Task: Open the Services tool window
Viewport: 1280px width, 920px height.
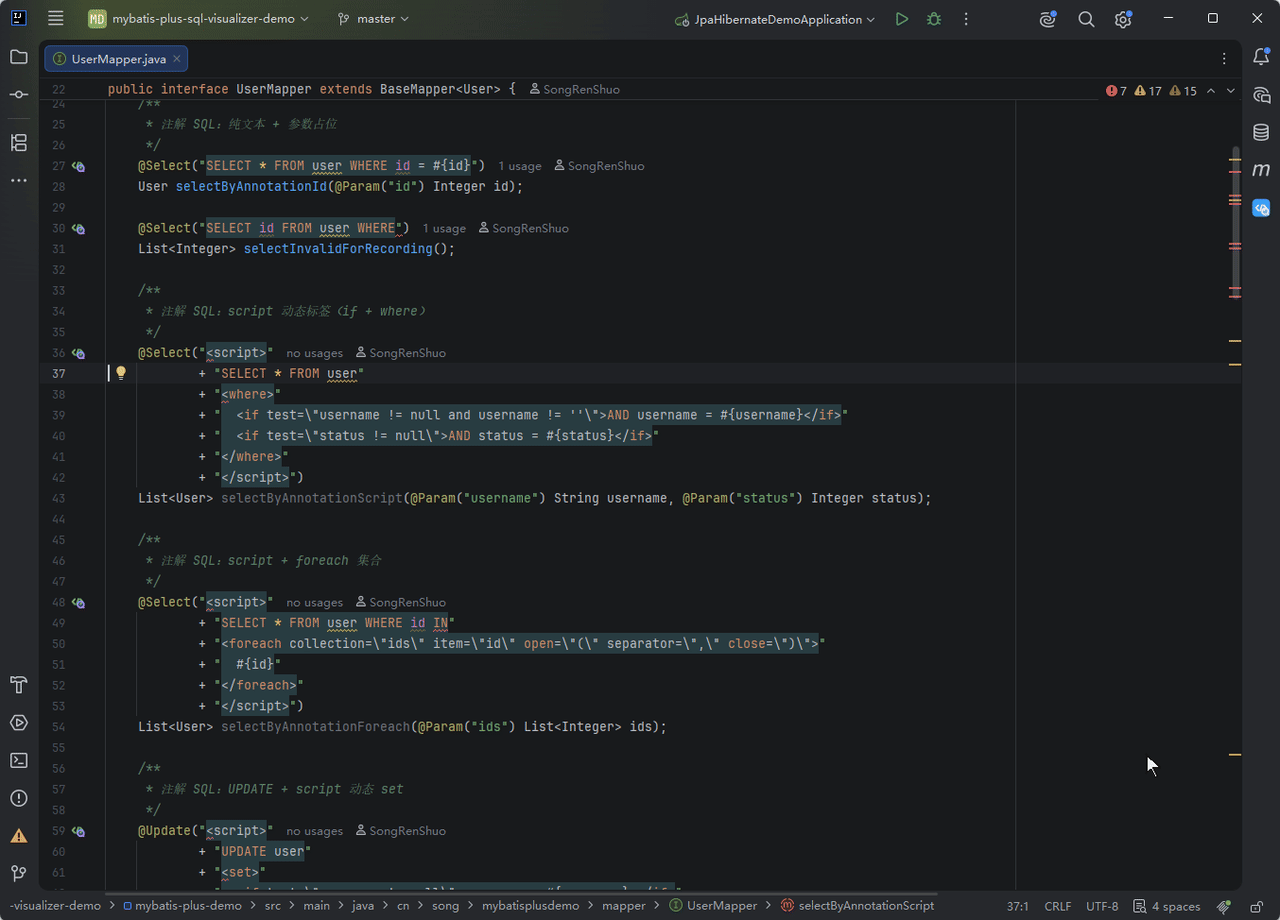Action: (19, 723)
